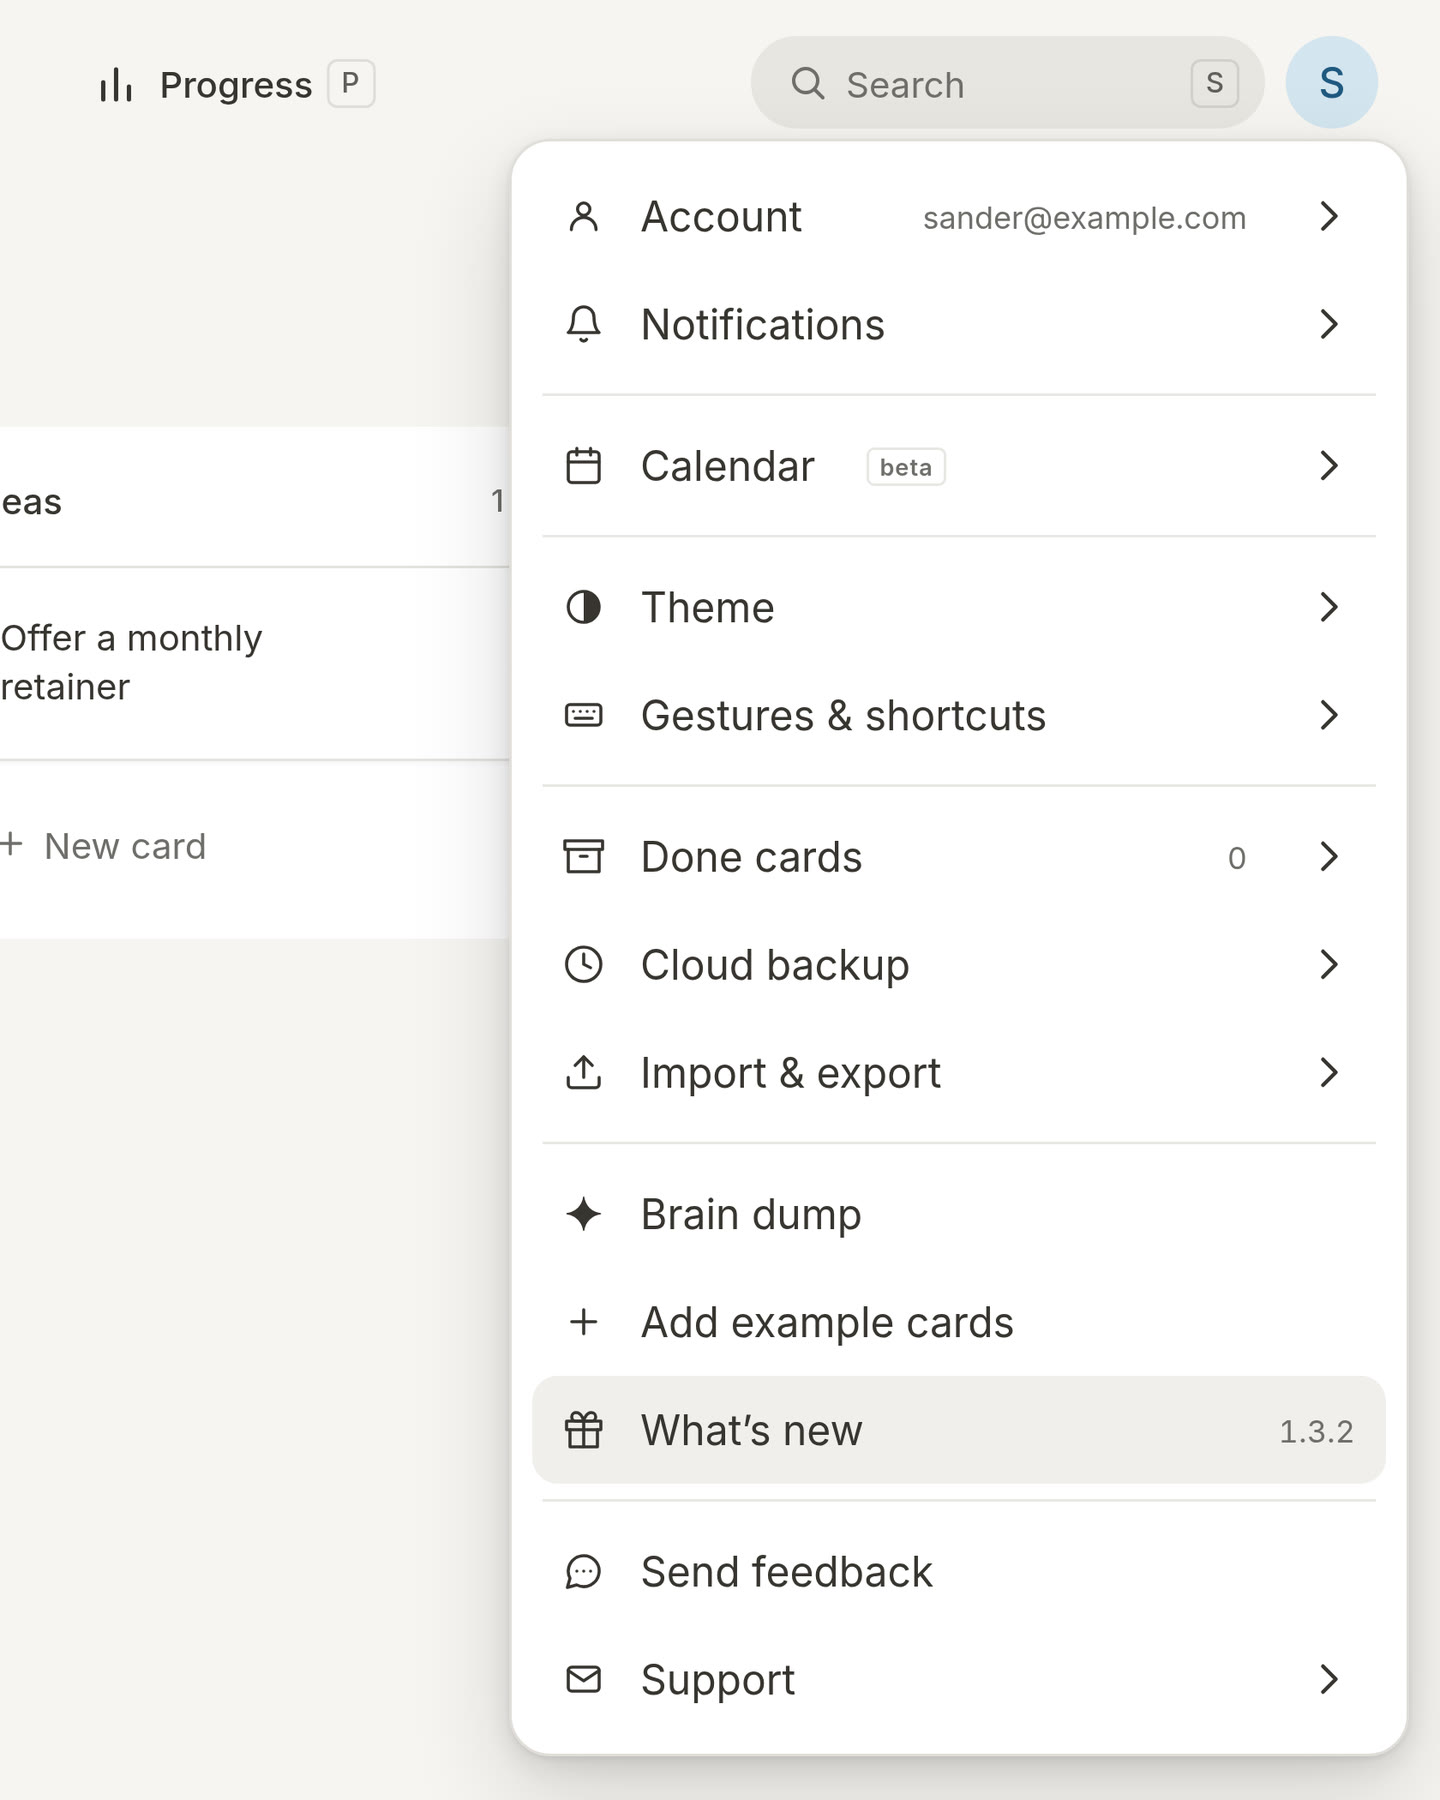This screenshot has width=1440, height=1800.
Task: Focus the Search input field
Action: pyautogui.click(x=1007, y=83)
